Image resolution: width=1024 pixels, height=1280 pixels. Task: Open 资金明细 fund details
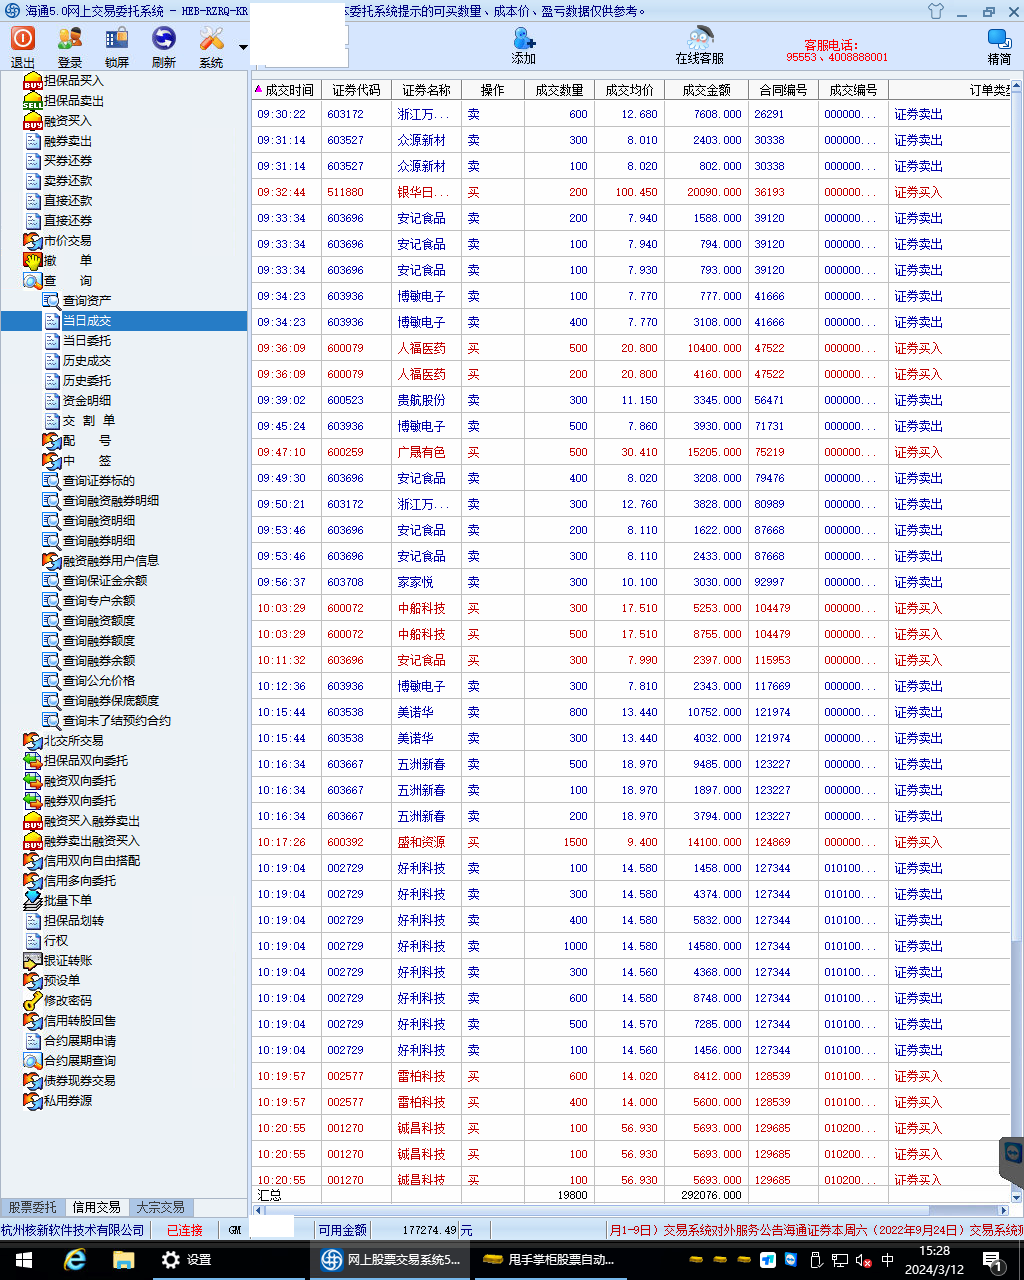[87, 400]
